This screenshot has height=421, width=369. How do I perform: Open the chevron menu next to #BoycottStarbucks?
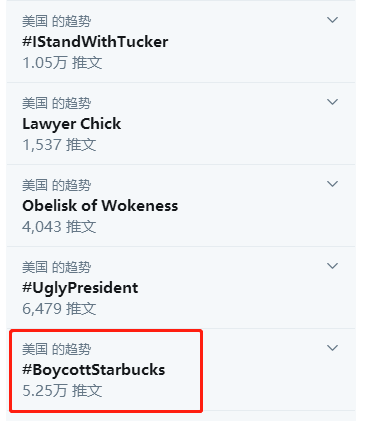[332, 348]
